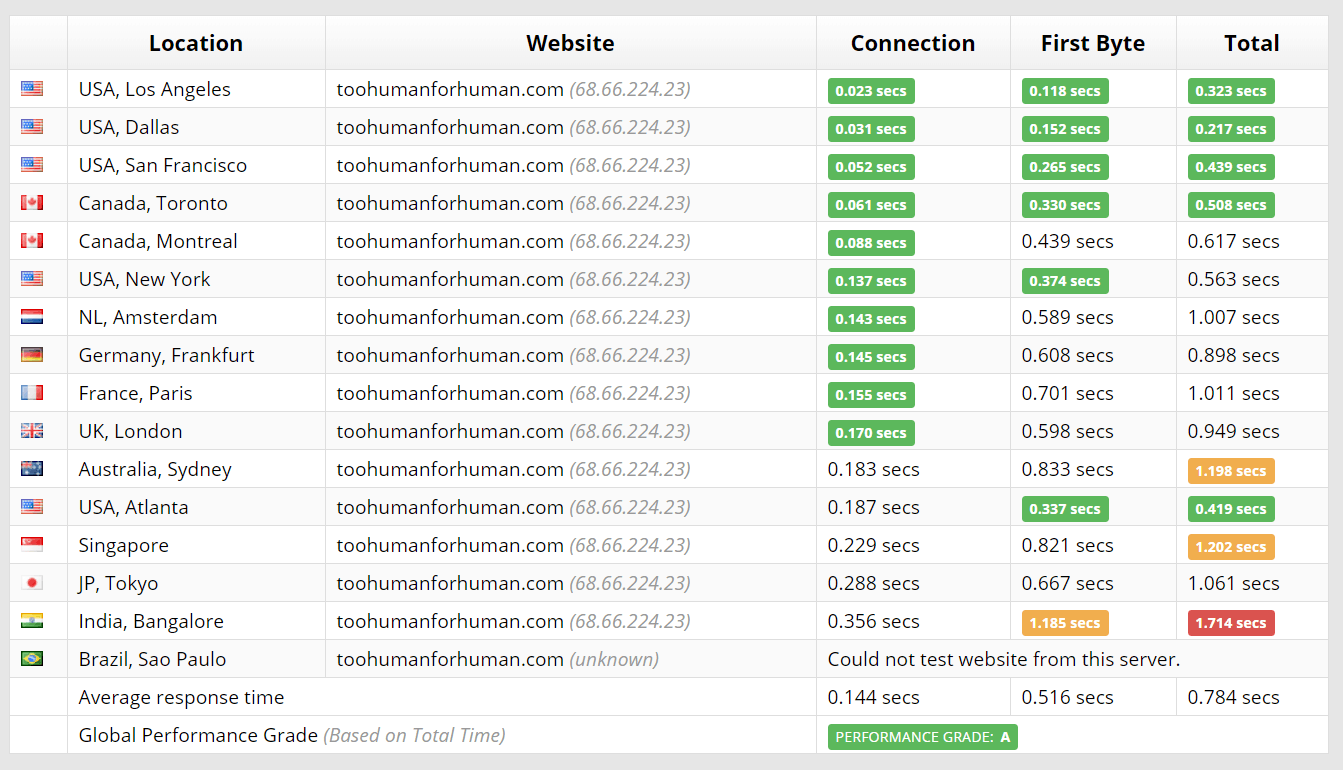Click the average total value 0.784 secs
1343x770 pixels.
[x=1234, y=697]
